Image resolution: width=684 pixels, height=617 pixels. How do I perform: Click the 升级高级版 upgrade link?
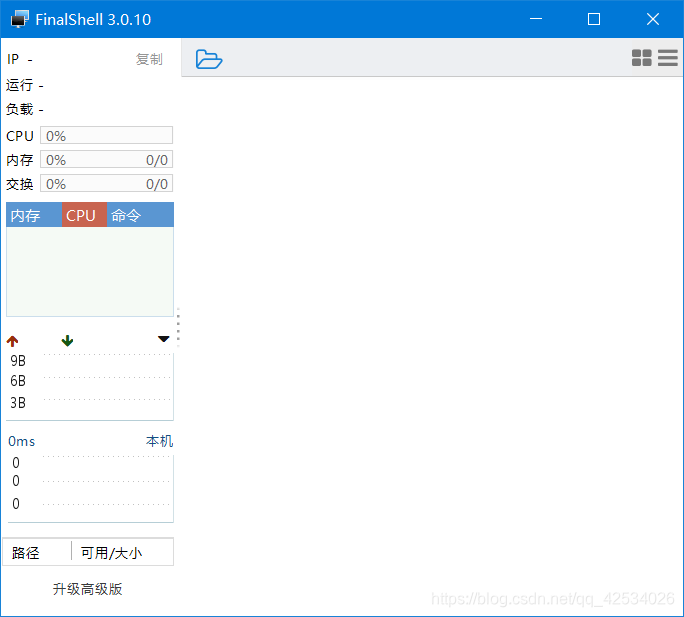88,589
